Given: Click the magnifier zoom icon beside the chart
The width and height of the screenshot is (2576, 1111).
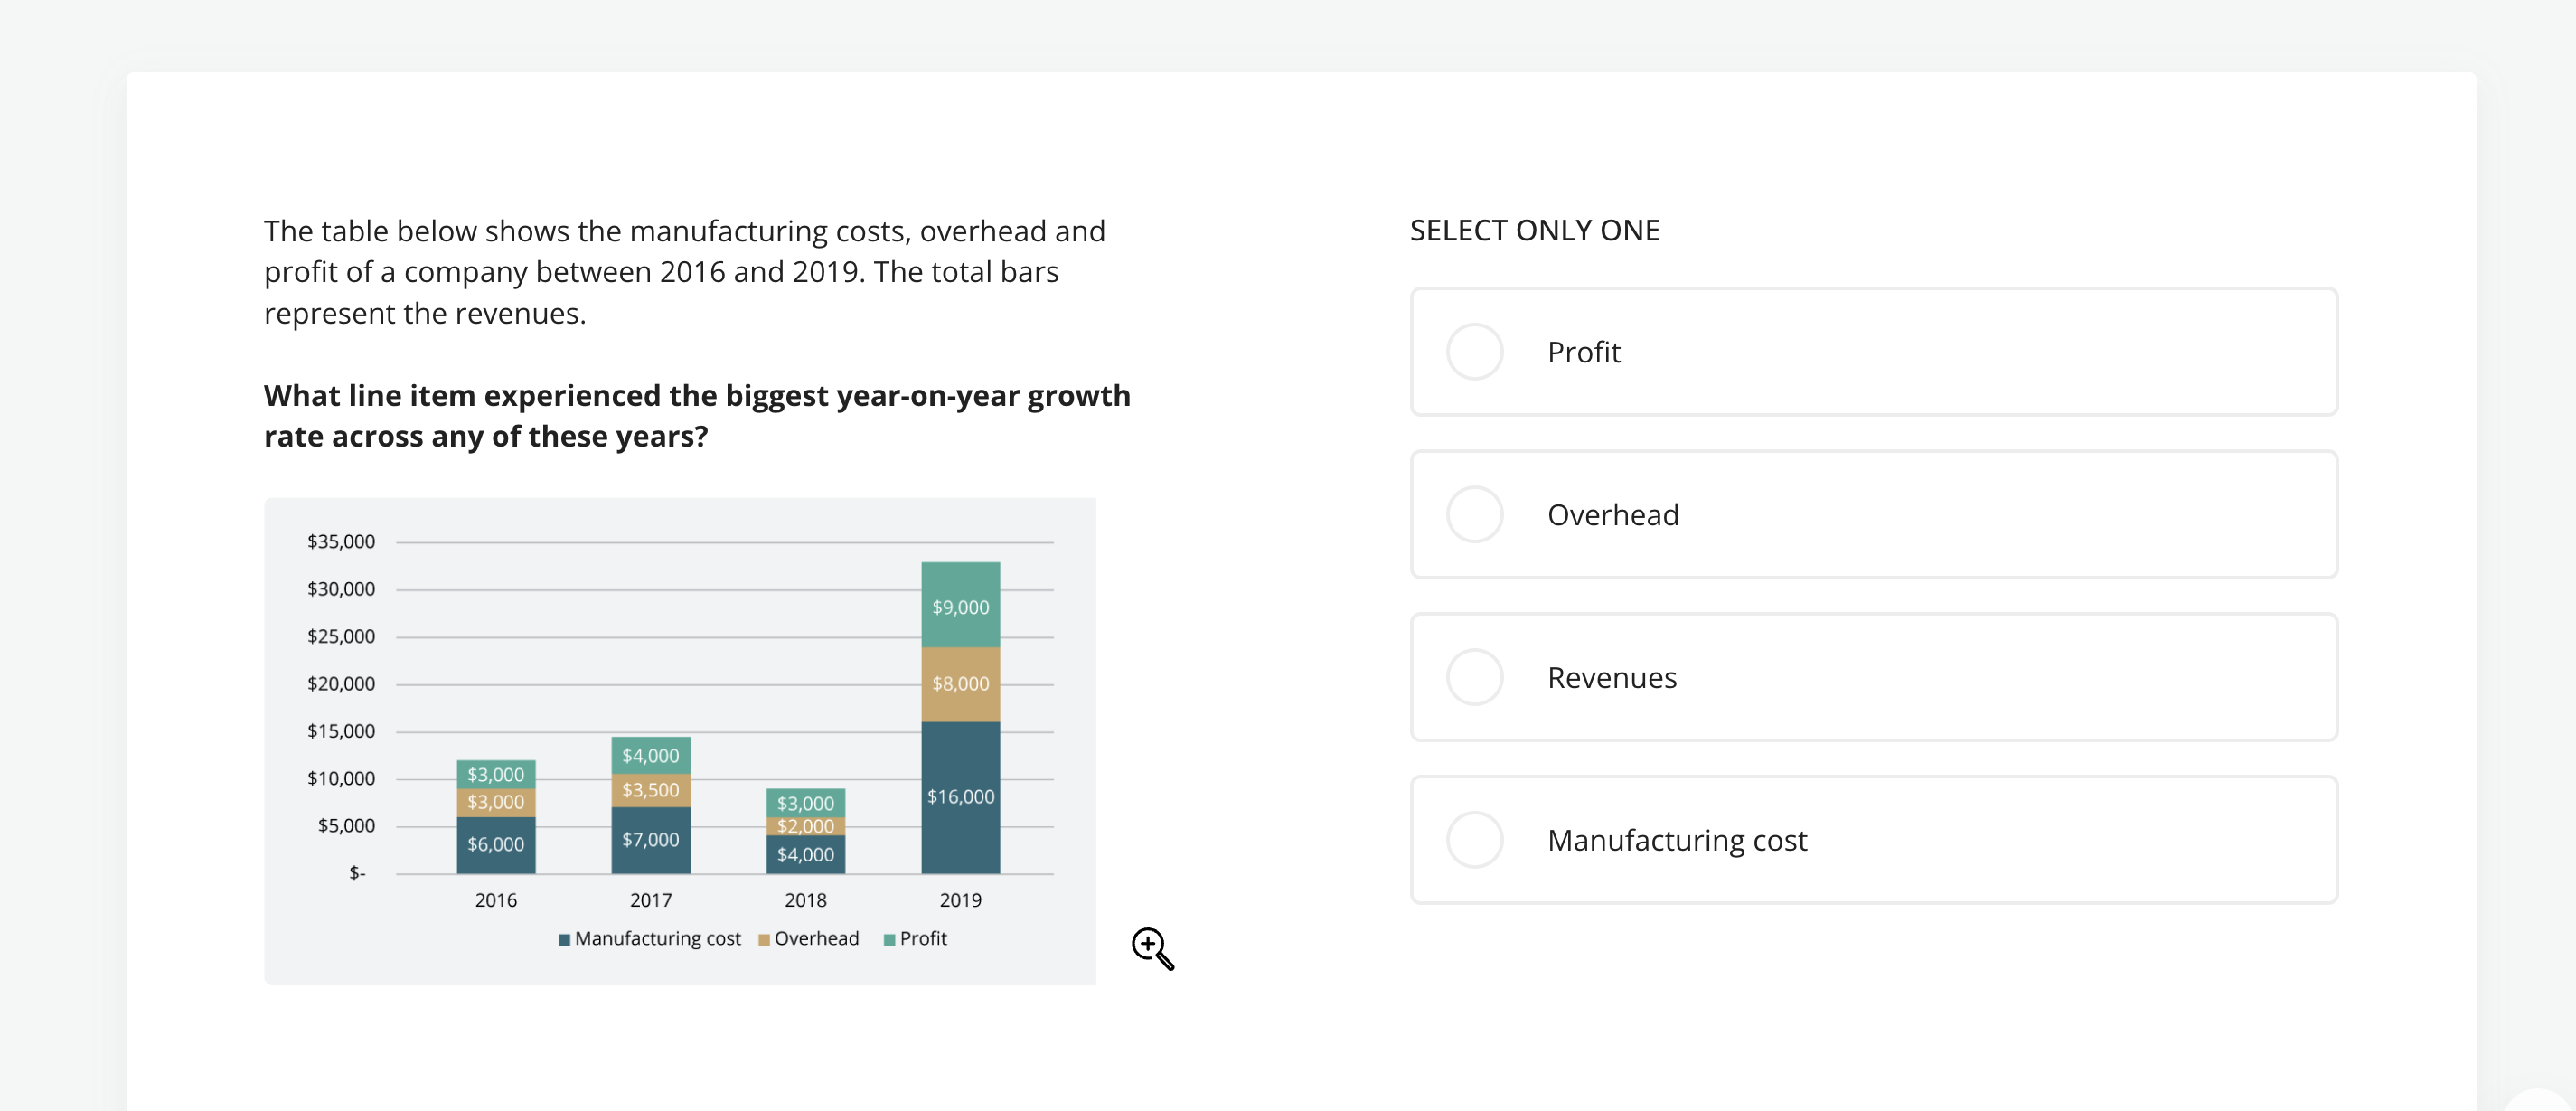Looking at the screenshot, I should (1151, 948).
